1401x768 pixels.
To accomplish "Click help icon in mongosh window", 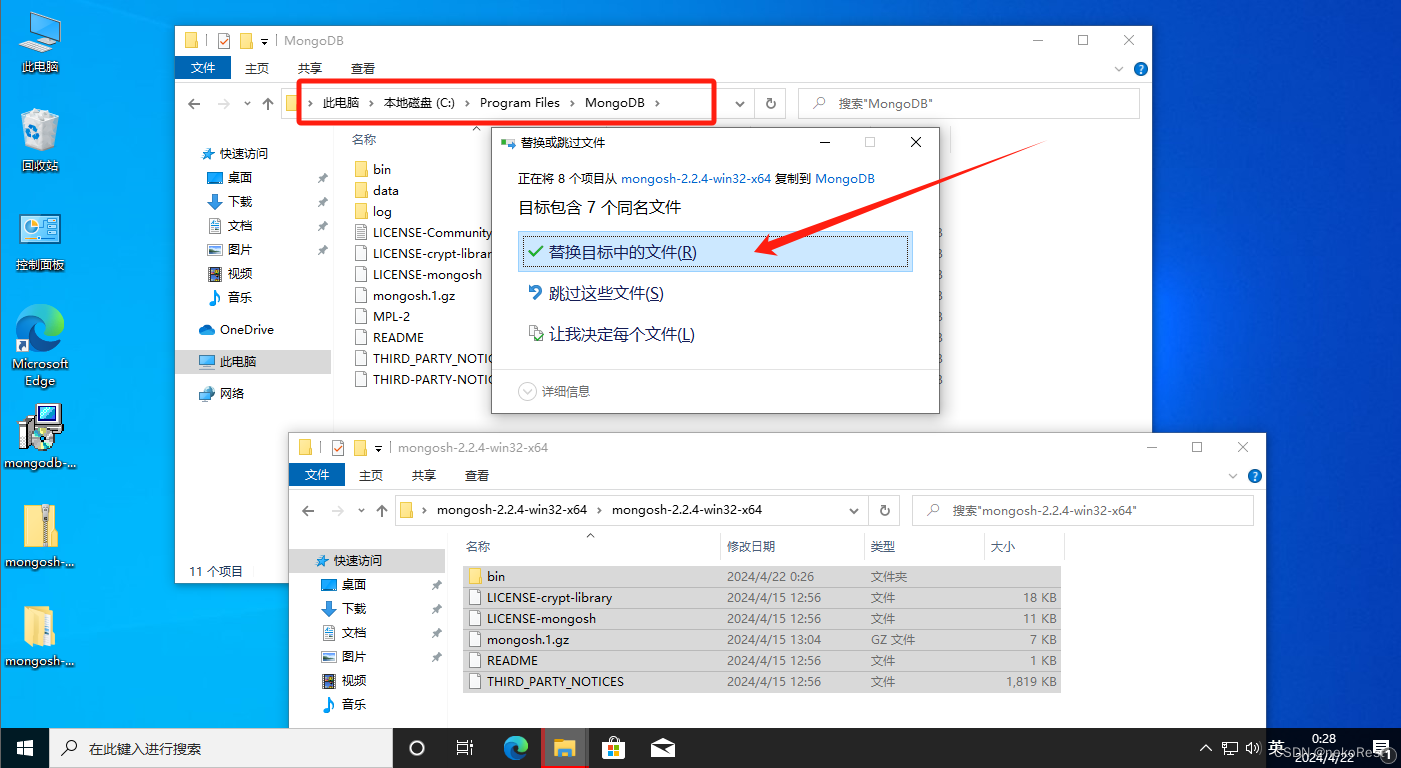I will [x=1255, y=476].
